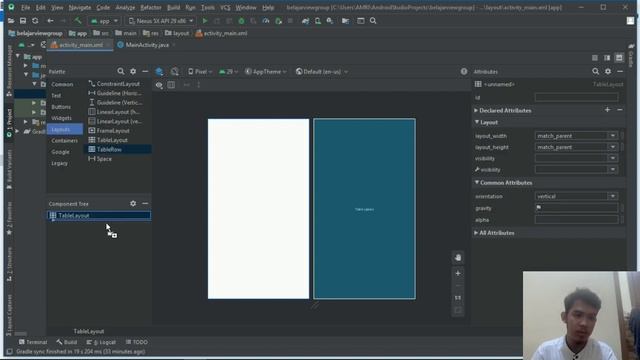Select the blueprint view on canvas
Image resolution: width=640 pixels, height=360 pixels.
364,209
